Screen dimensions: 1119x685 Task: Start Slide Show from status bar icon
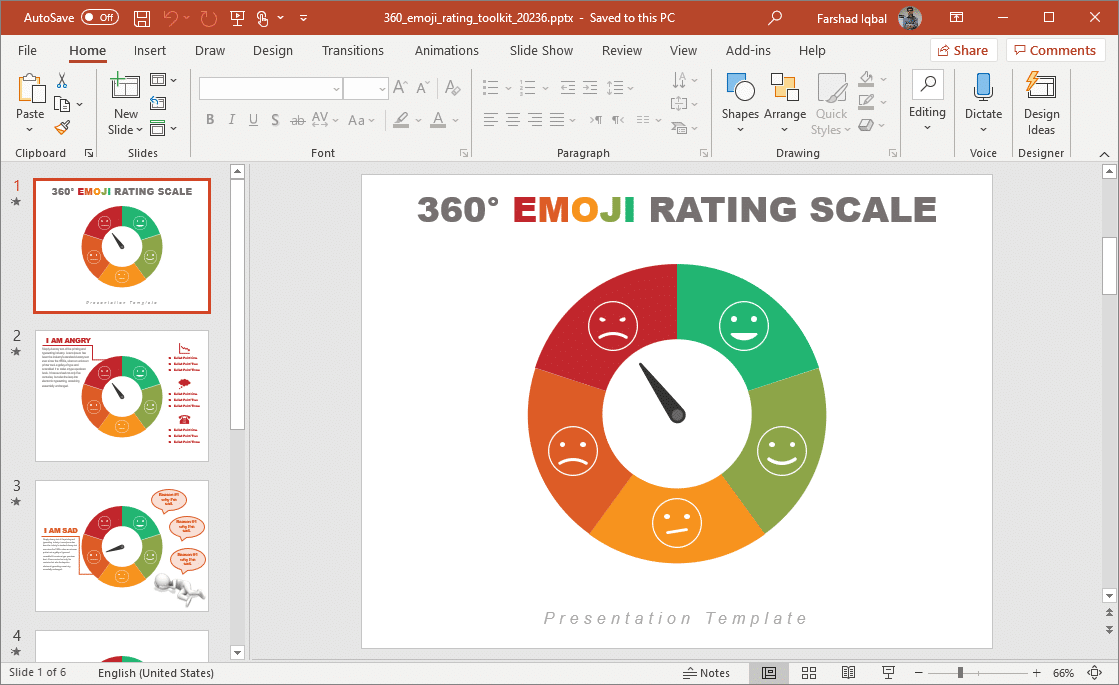(888, 673)
